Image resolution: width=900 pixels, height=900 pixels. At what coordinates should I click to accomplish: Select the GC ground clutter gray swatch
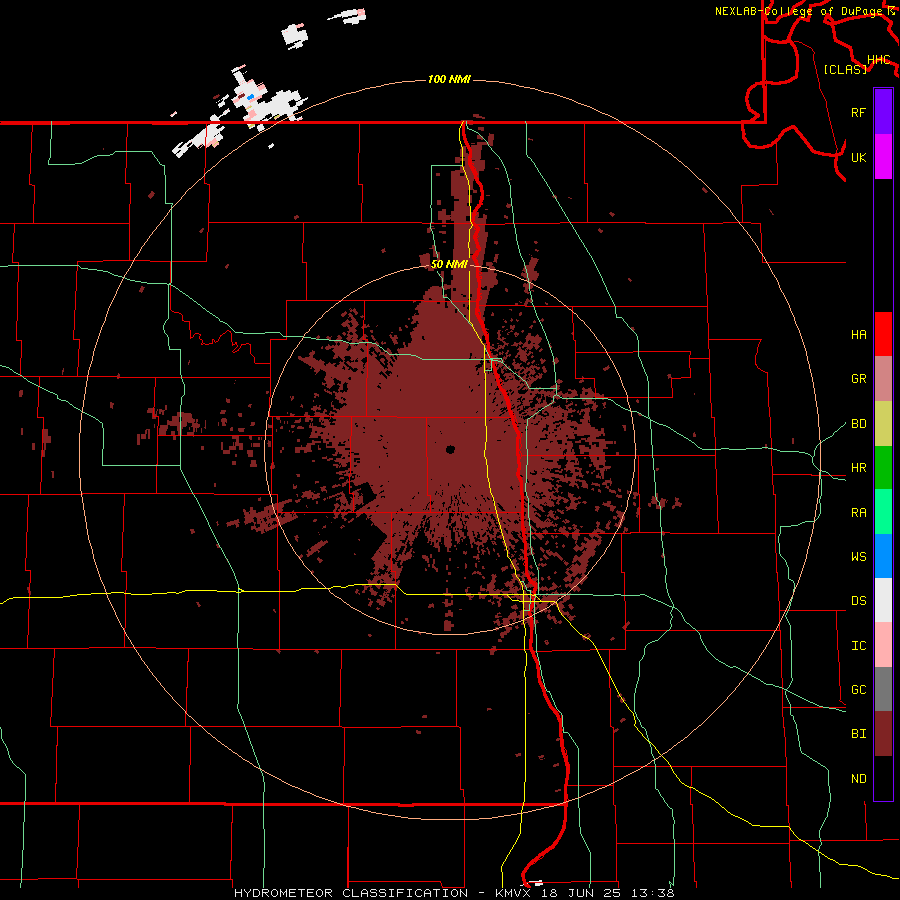tap(883, 689)
